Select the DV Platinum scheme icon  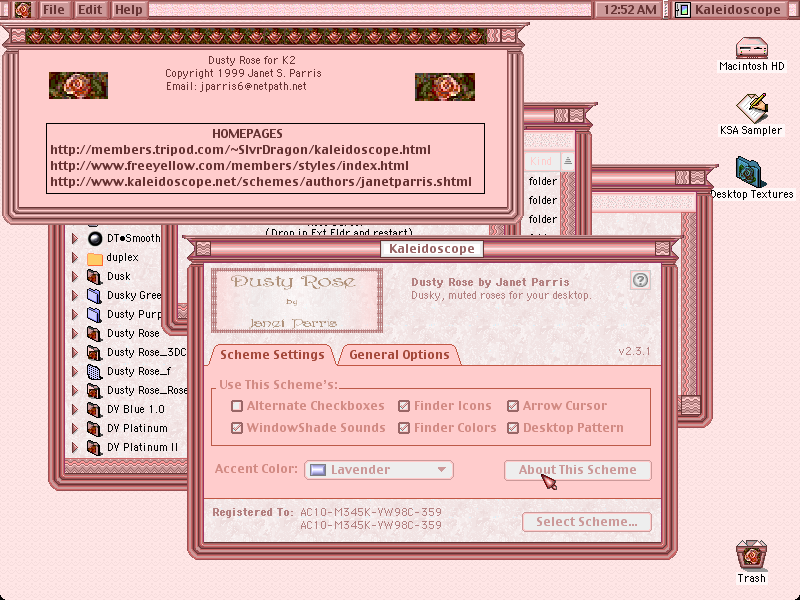[94, 428]
